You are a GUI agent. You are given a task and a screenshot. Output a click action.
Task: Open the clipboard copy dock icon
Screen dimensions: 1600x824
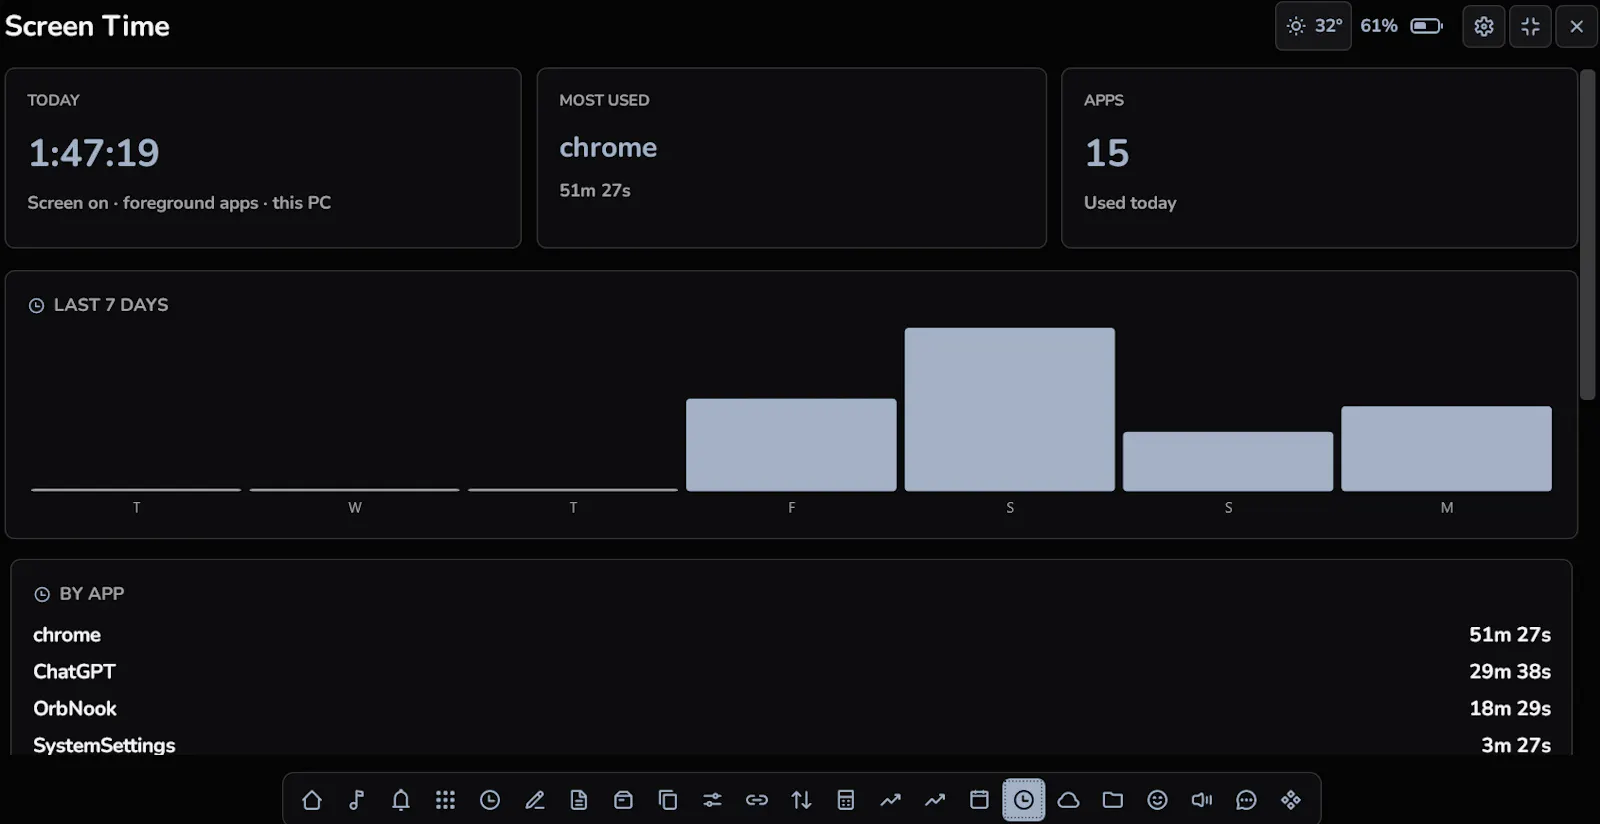point(668,800)
